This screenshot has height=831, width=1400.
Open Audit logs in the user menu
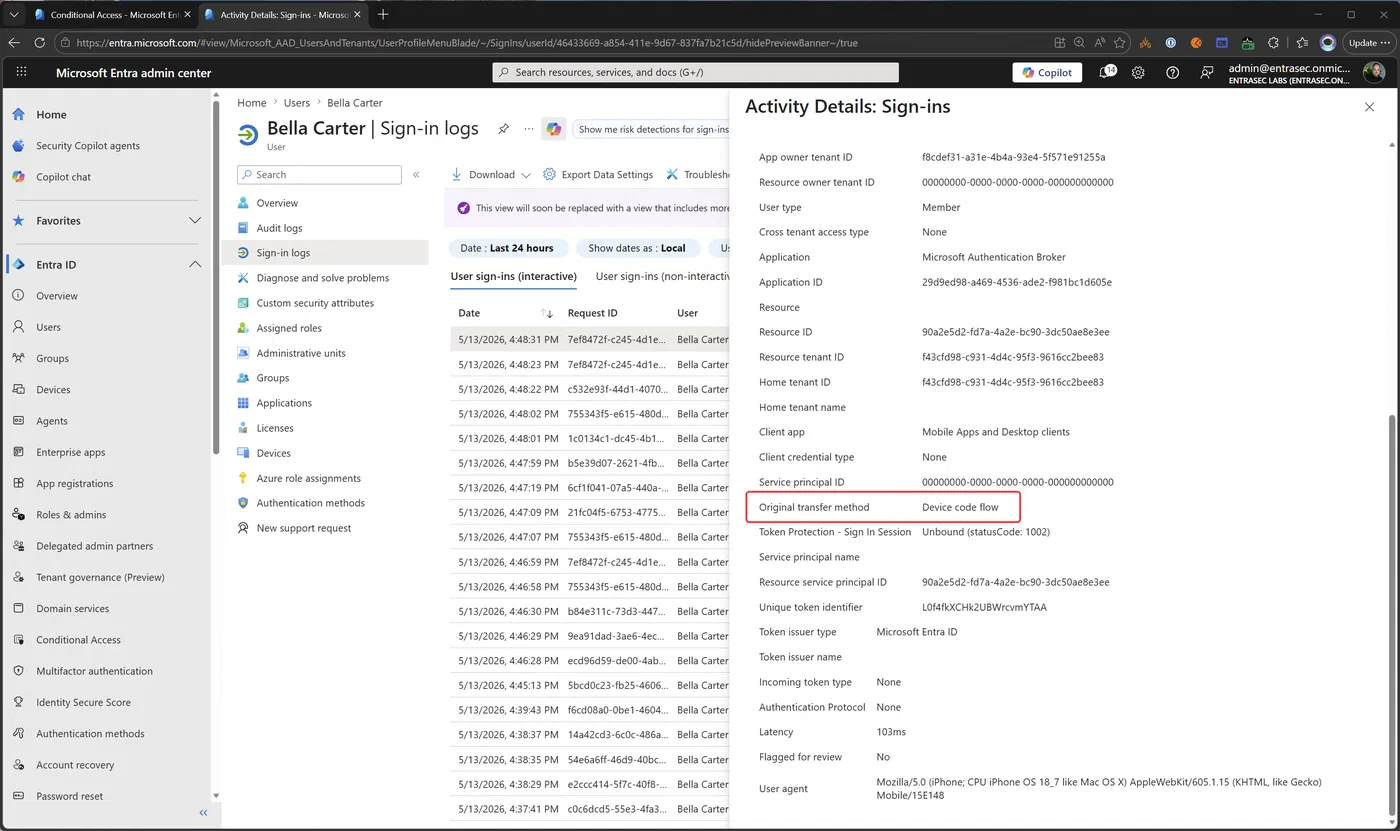coord(279,228)
